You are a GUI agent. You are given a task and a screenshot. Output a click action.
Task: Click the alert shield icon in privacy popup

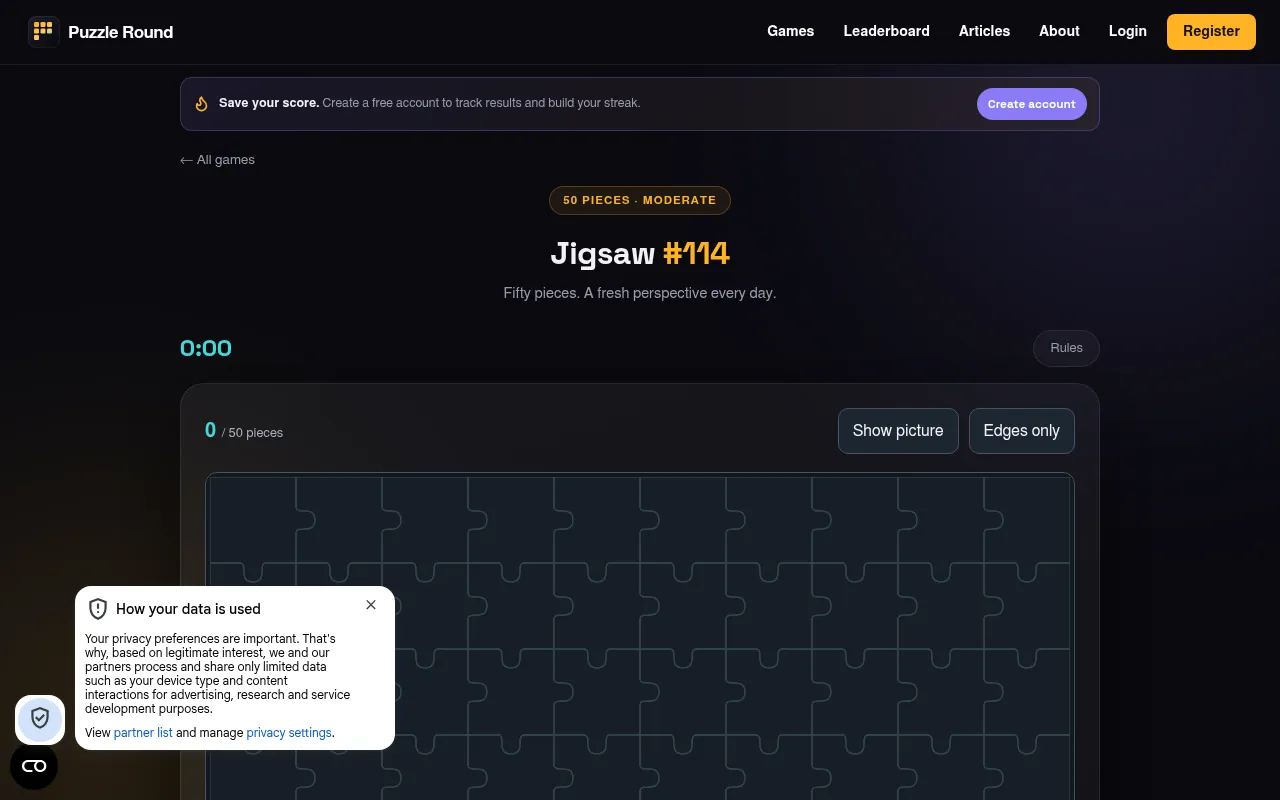98,609
